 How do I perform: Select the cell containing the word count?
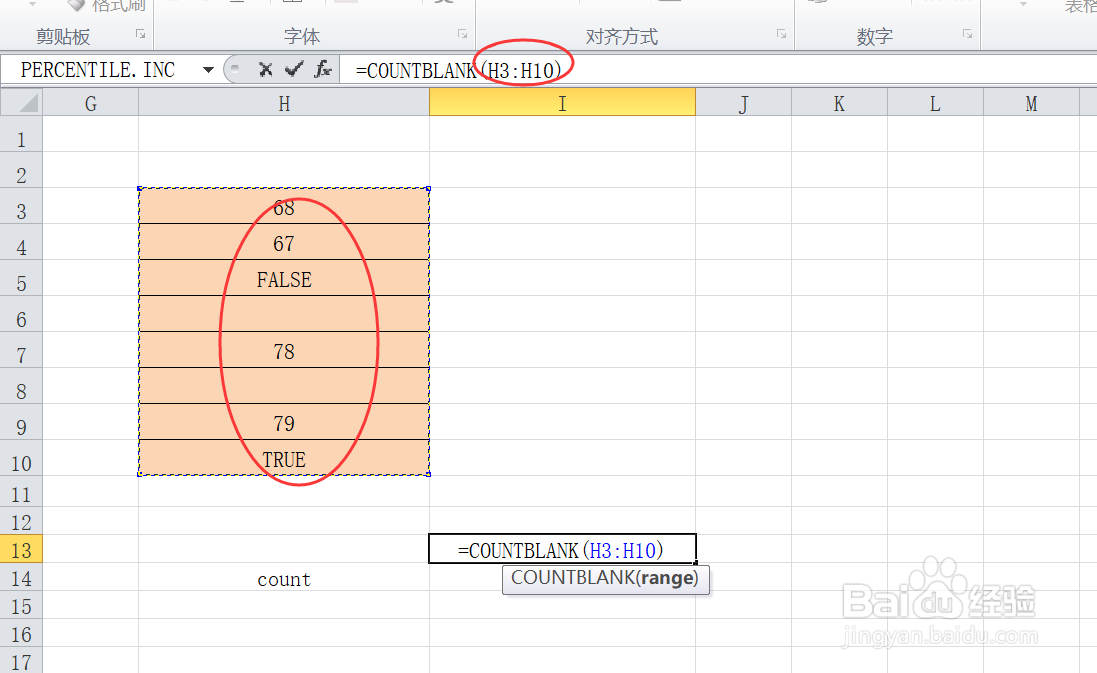point(283,578)
